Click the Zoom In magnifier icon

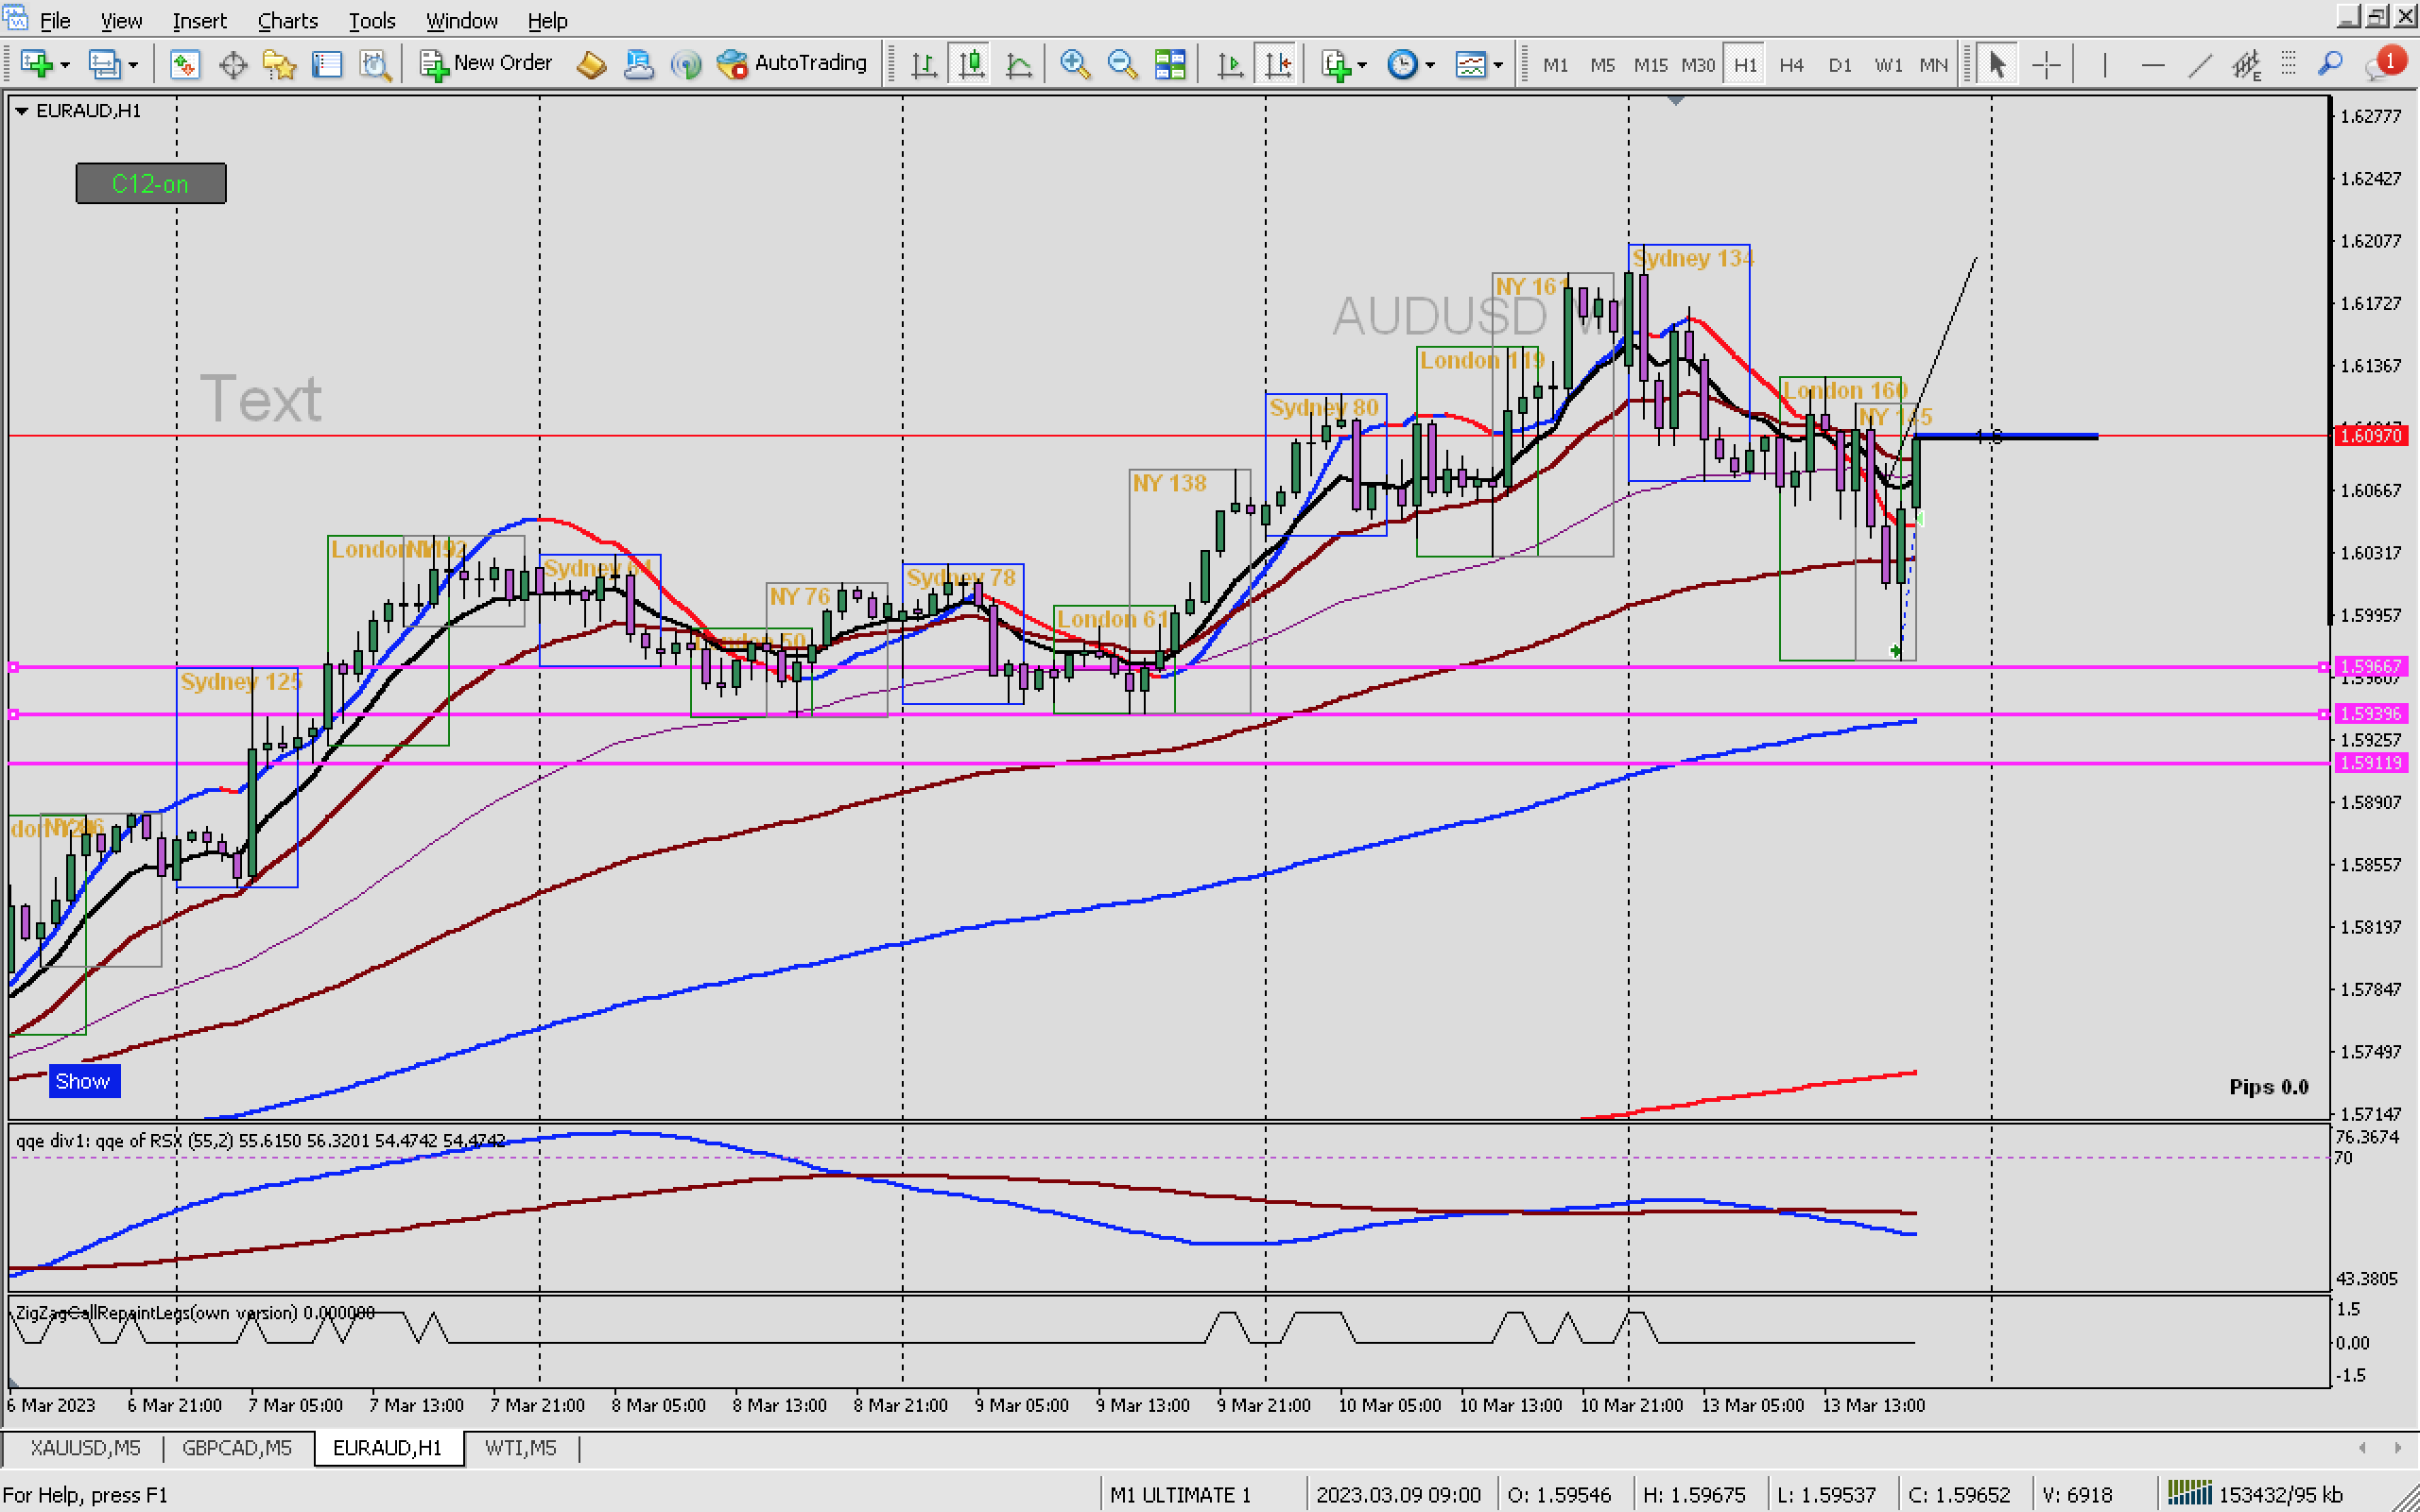(1074, 65)
